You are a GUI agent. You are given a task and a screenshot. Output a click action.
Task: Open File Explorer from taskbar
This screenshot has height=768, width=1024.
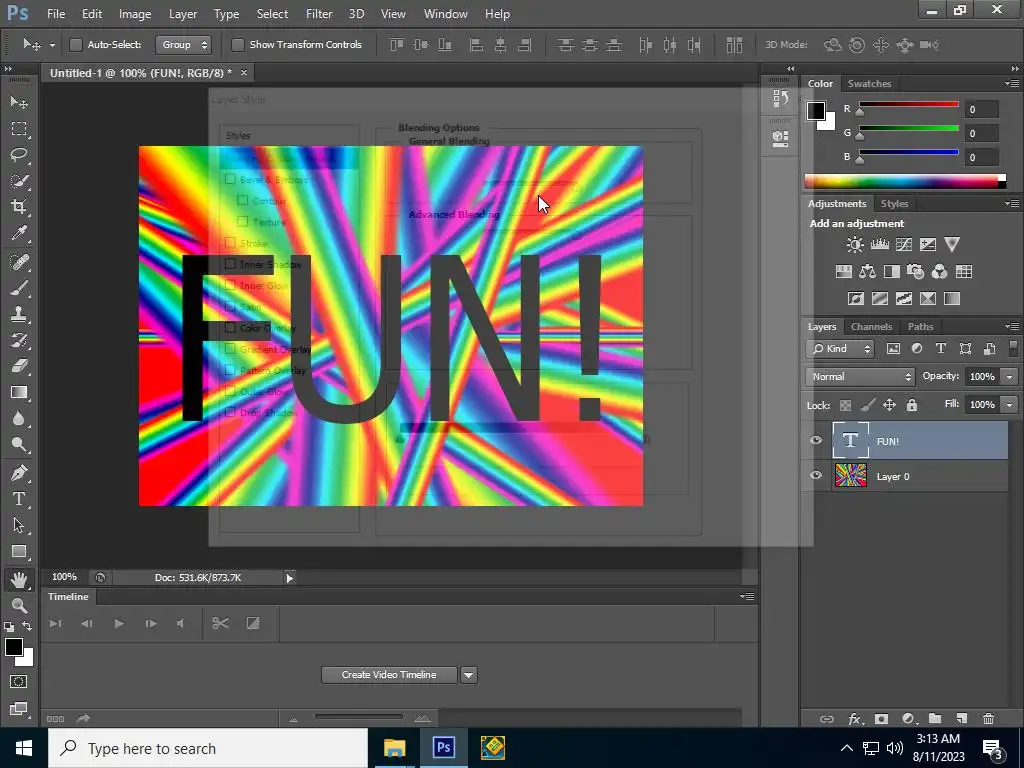point(394,748)
